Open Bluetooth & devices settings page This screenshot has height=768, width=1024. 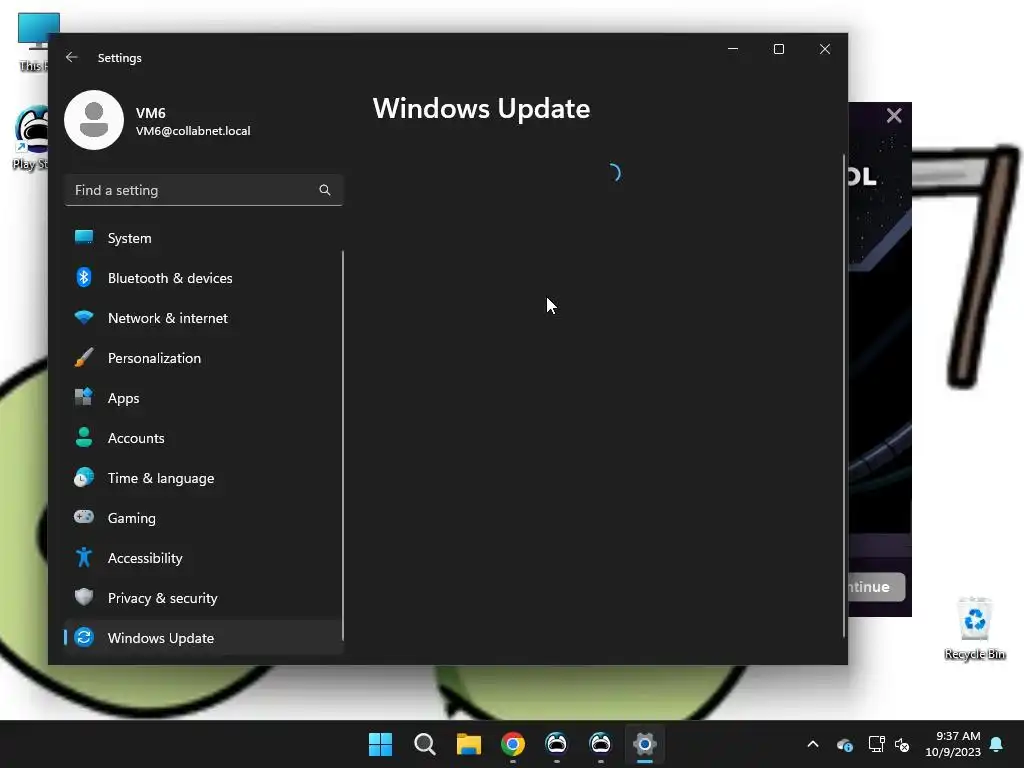pyautogui.click(x=203, y=278)
